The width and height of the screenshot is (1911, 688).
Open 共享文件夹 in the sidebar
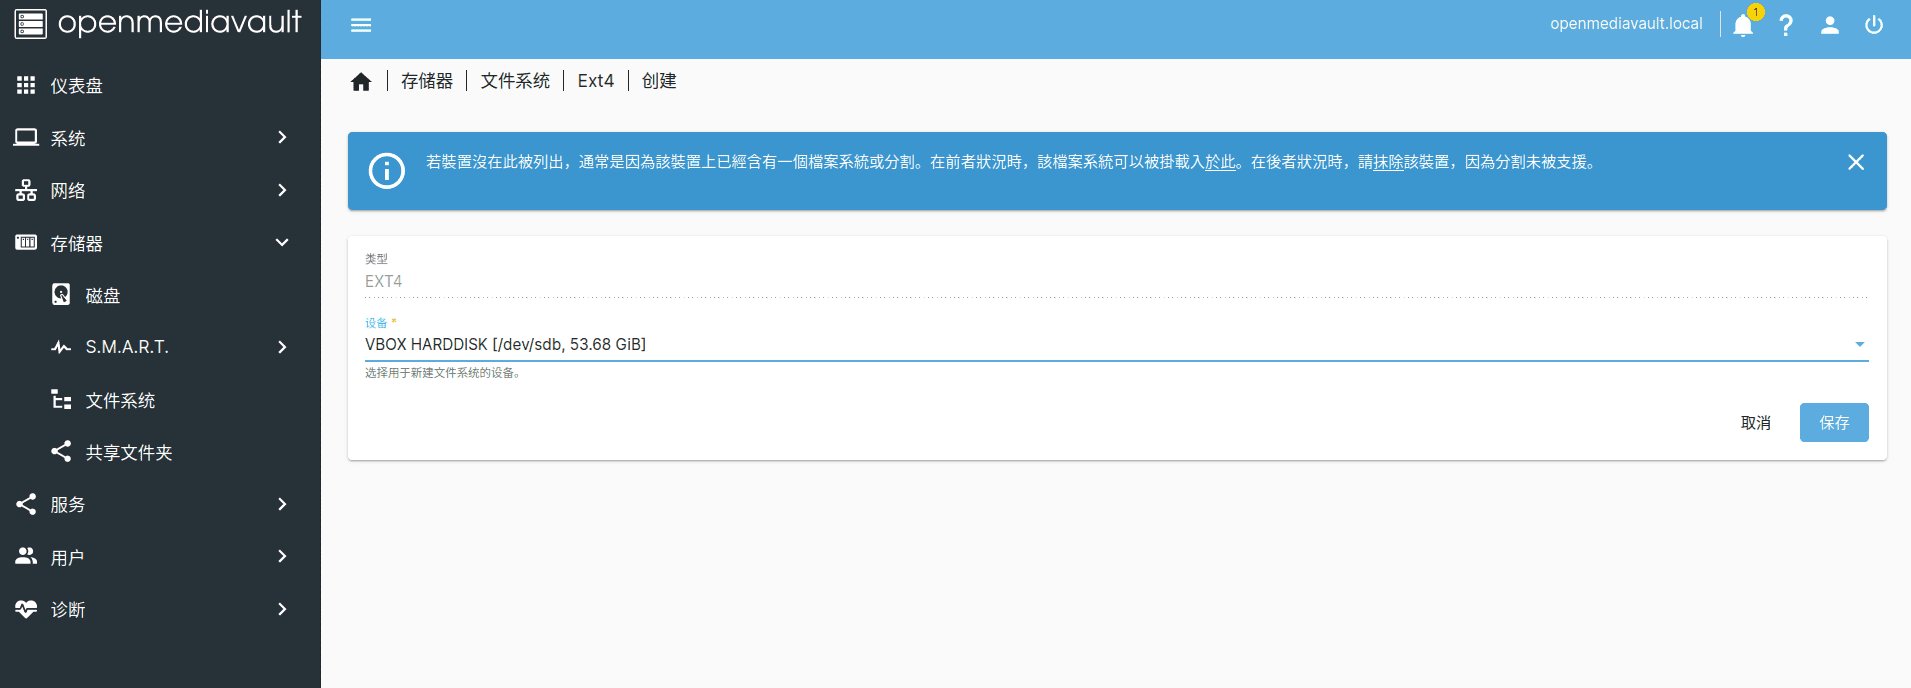(x=128, y=452)
